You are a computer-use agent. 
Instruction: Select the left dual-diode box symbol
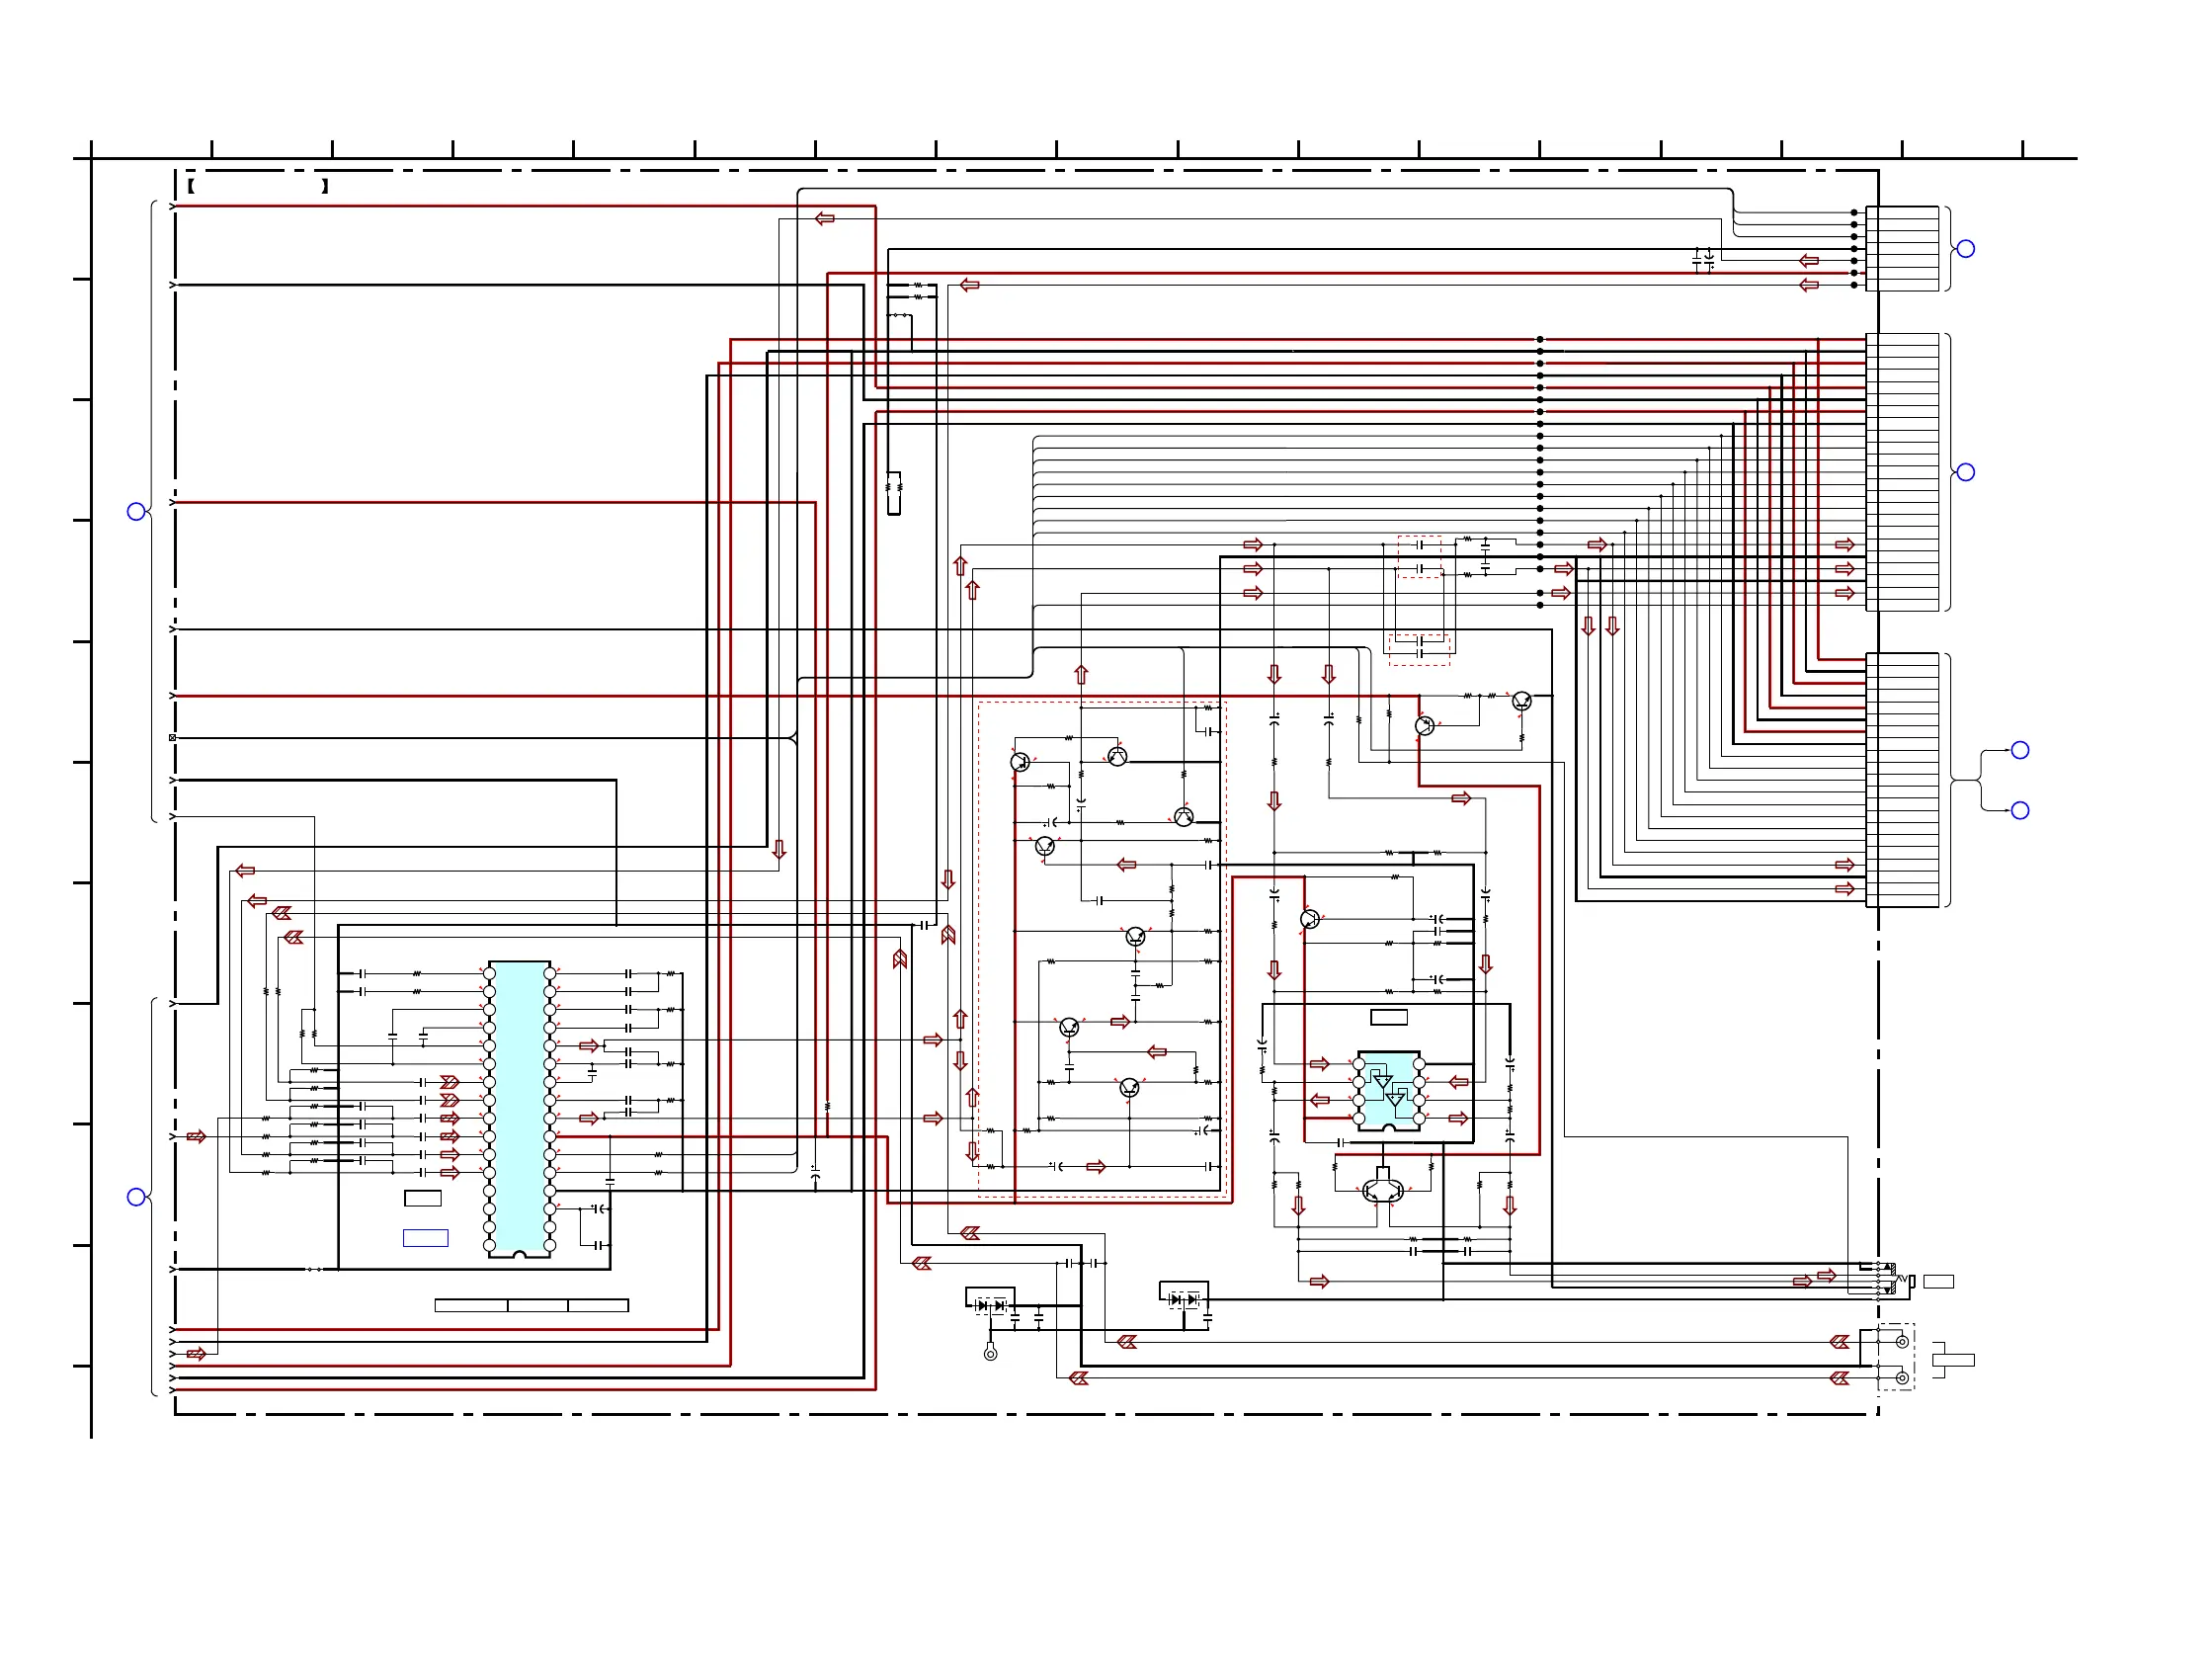pos(990,1301)
